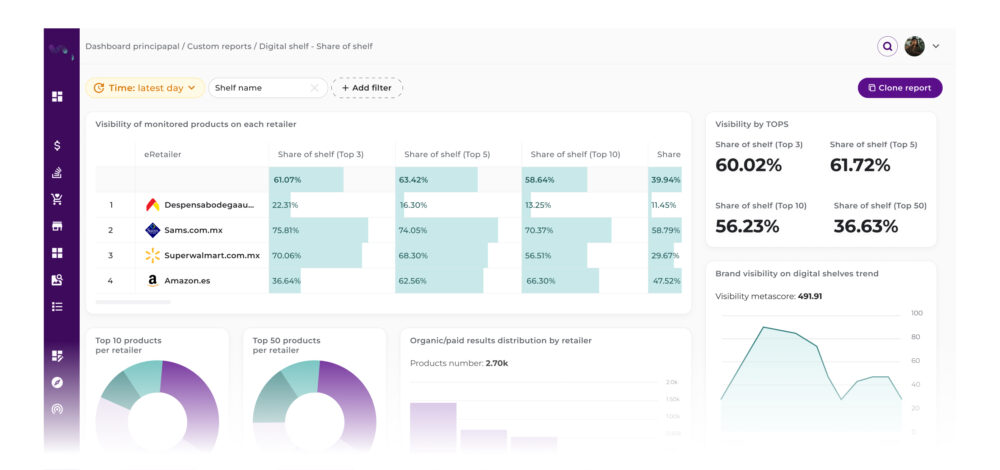This screenshot has width=1000, height=470.
Task: Clear the Shelf name filter X
Action: click(314, 88)
